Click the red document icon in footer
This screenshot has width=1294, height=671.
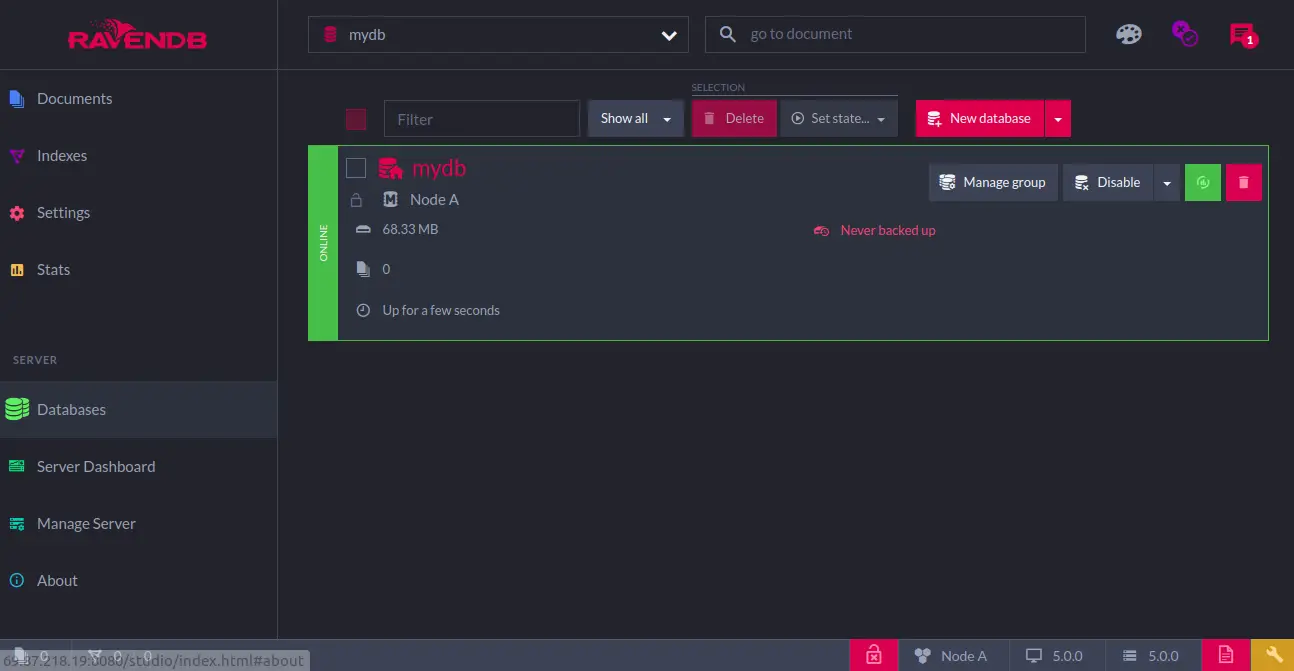click(1226, 656)
